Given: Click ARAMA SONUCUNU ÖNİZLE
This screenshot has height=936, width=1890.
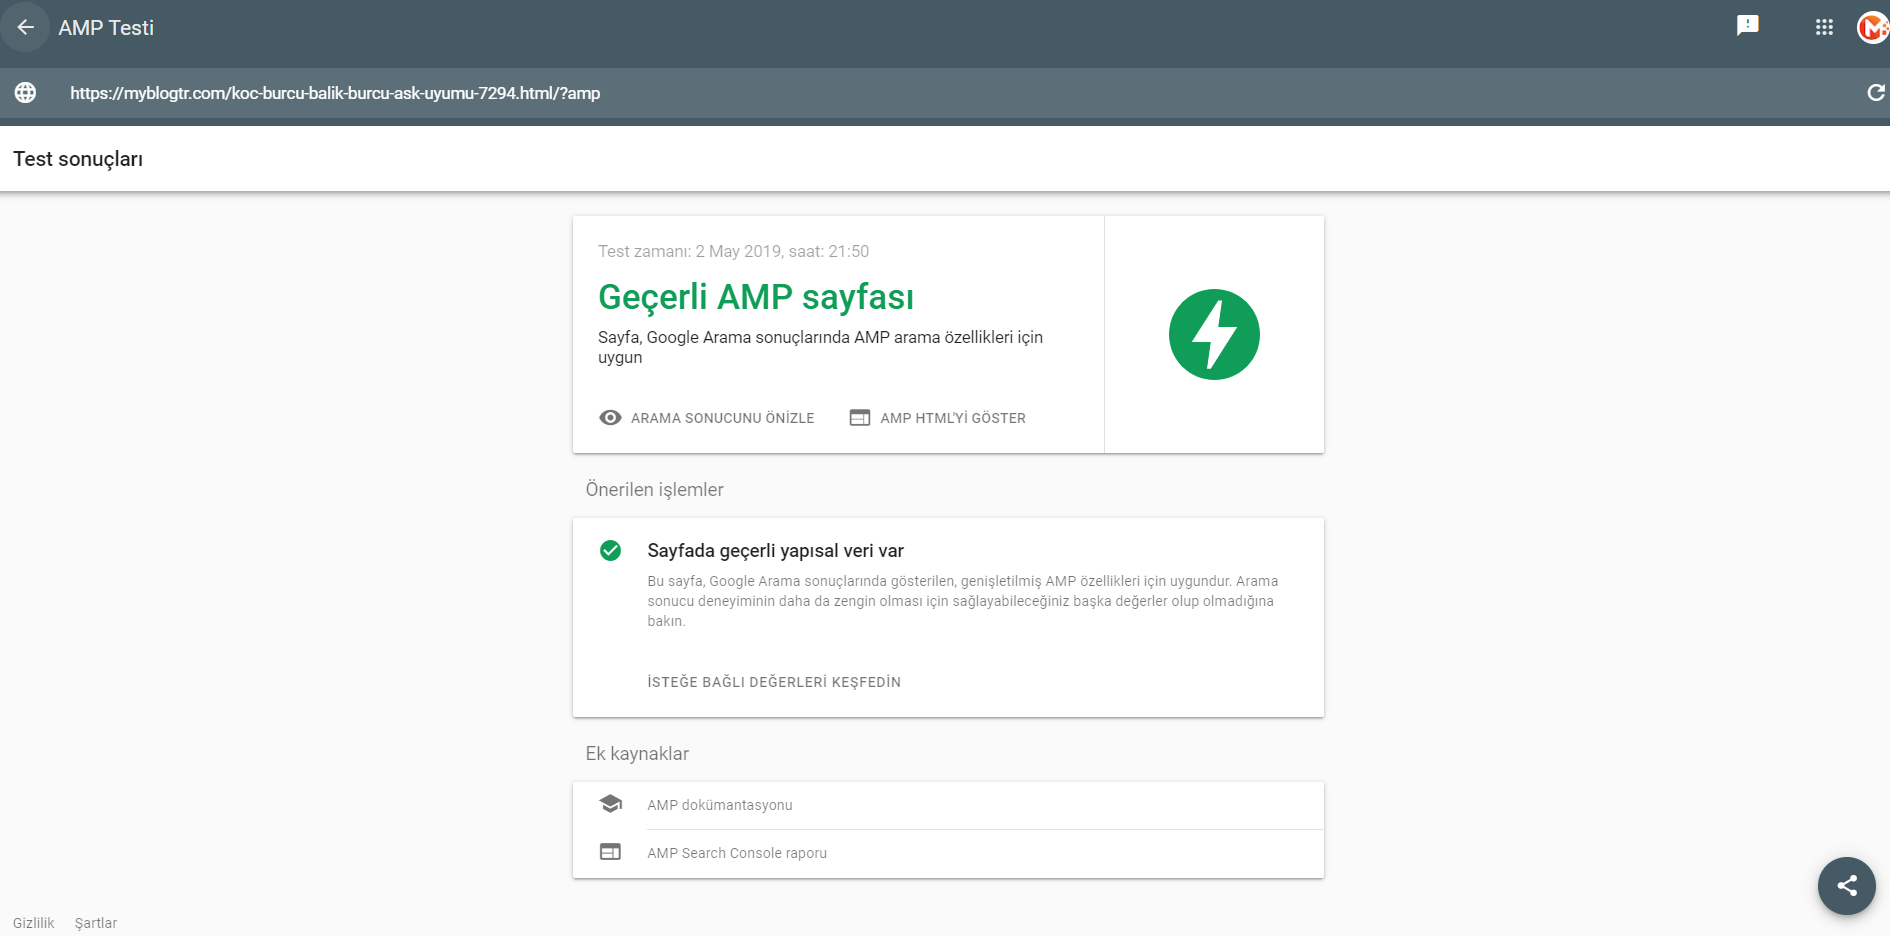Looking at the screenshot, I should click(722, 418).
